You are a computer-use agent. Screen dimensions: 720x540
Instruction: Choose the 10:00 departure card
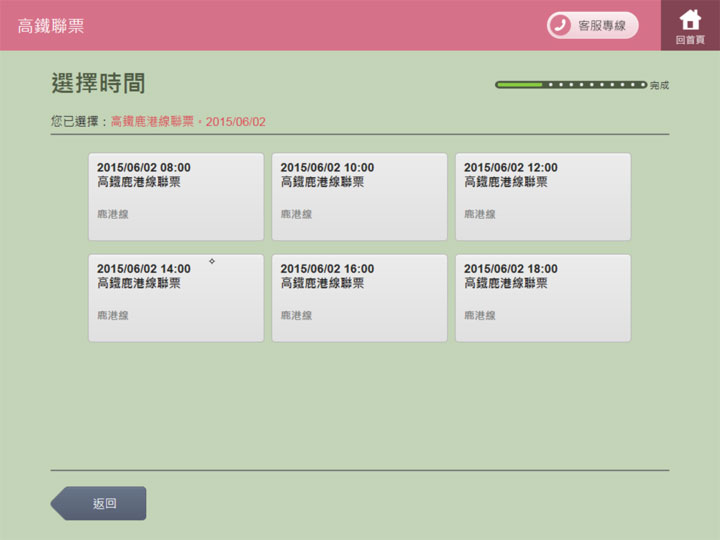359,196
